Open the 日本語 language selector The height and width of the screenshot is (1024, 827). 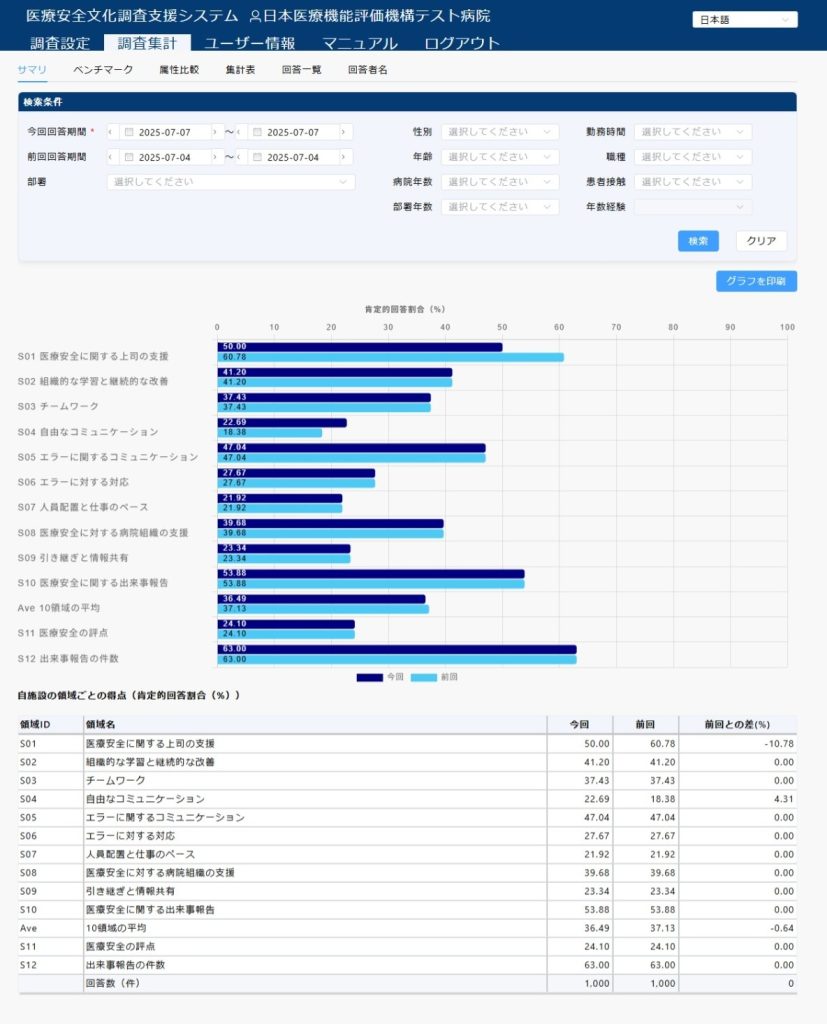coord(744,20)
